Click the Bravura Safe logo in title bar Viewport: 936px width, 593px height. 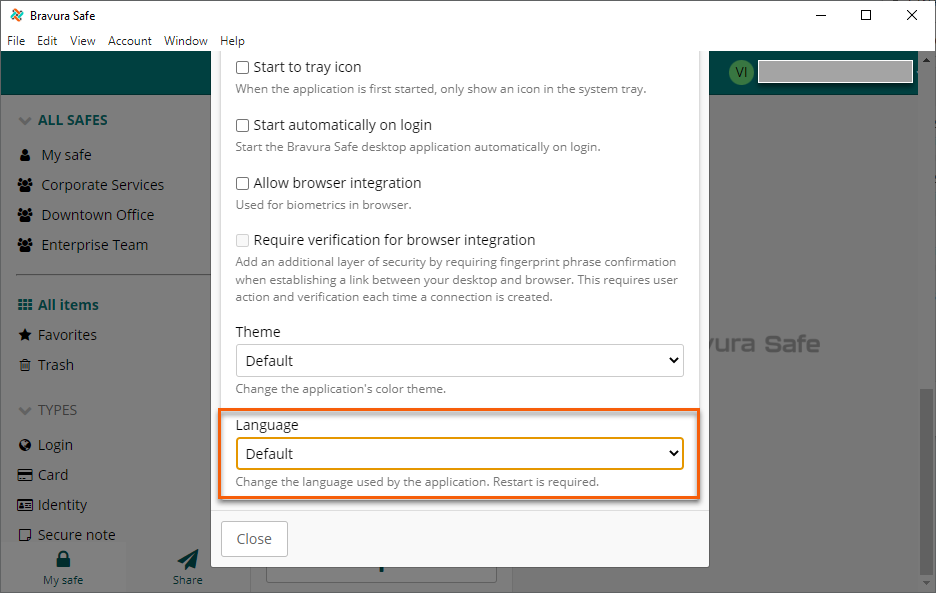pos(17,16)
